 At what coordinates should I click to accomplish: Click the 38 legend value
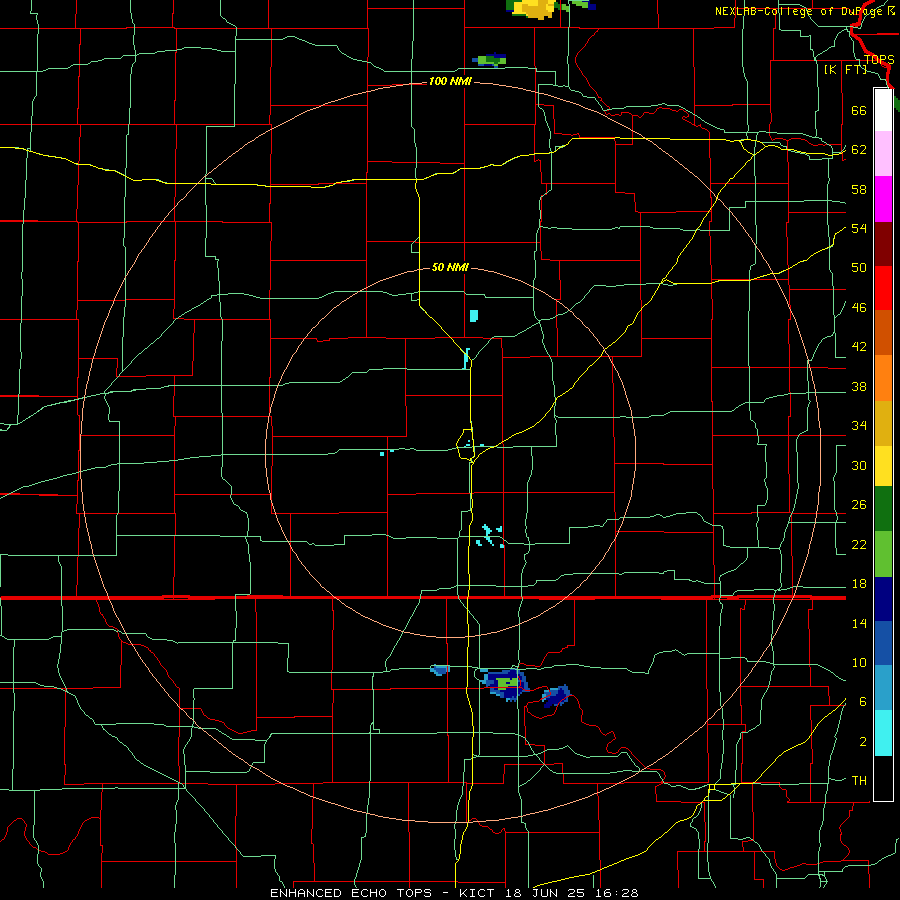pyautogui.click(x=859, y=386)
